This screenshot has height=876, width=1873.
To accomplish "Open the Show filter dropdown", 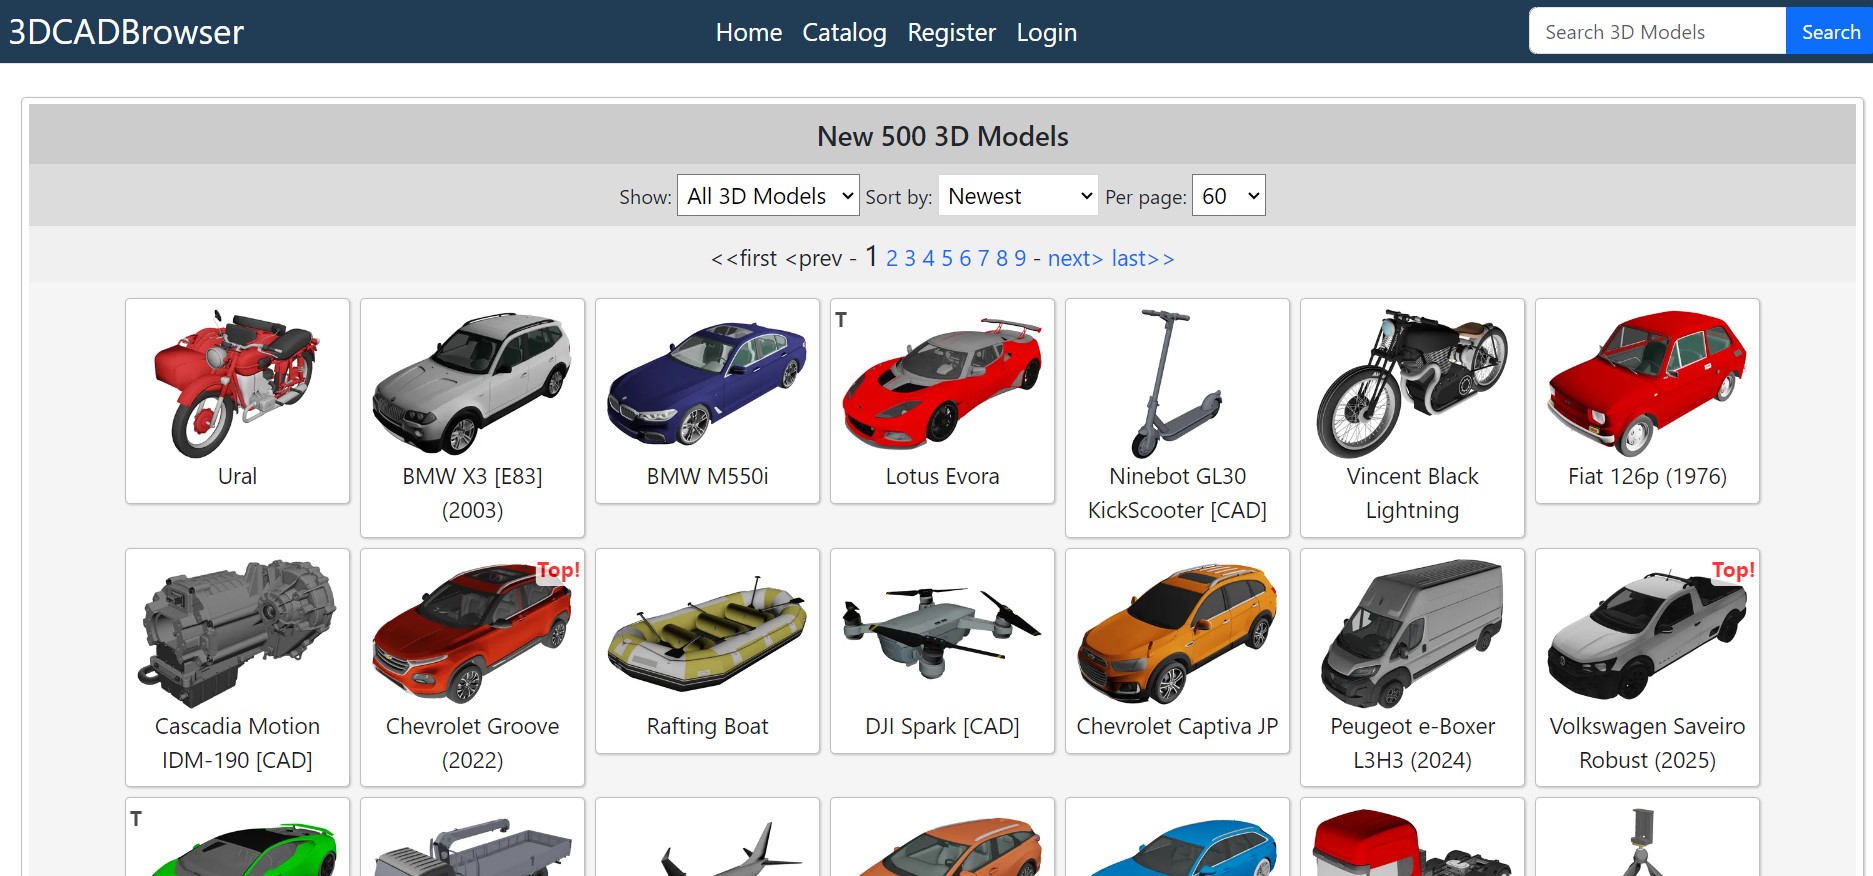I will 768,195.
